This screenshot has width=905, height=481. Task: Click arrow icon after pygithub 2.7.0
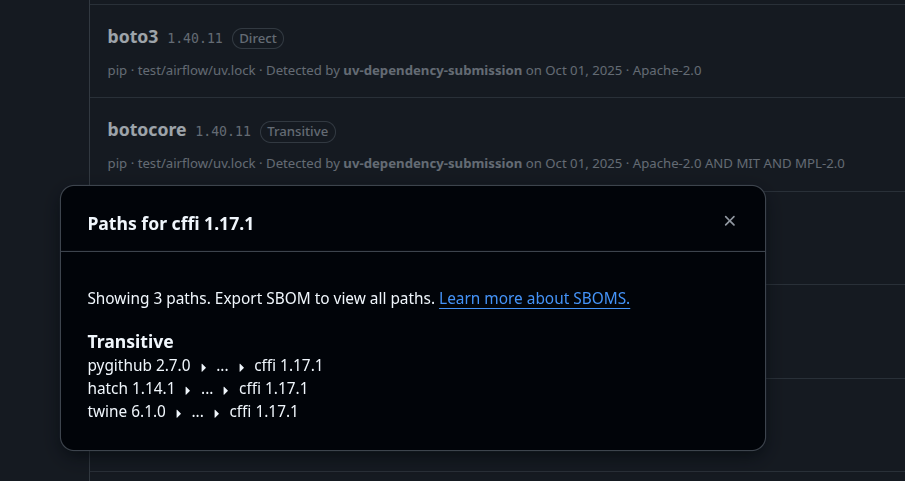(x=203, y=367)
